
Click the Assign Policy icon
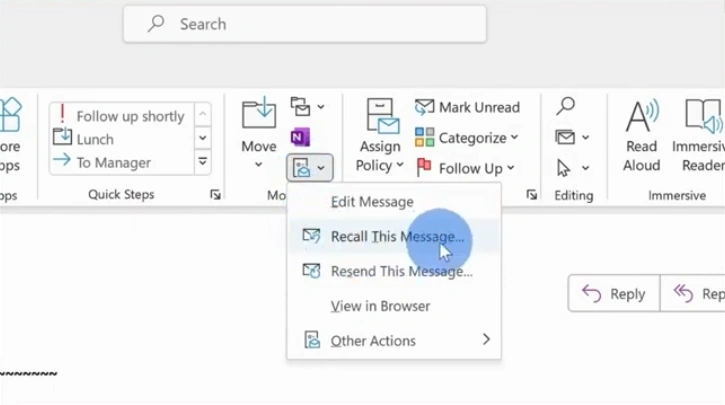[380, 116]
